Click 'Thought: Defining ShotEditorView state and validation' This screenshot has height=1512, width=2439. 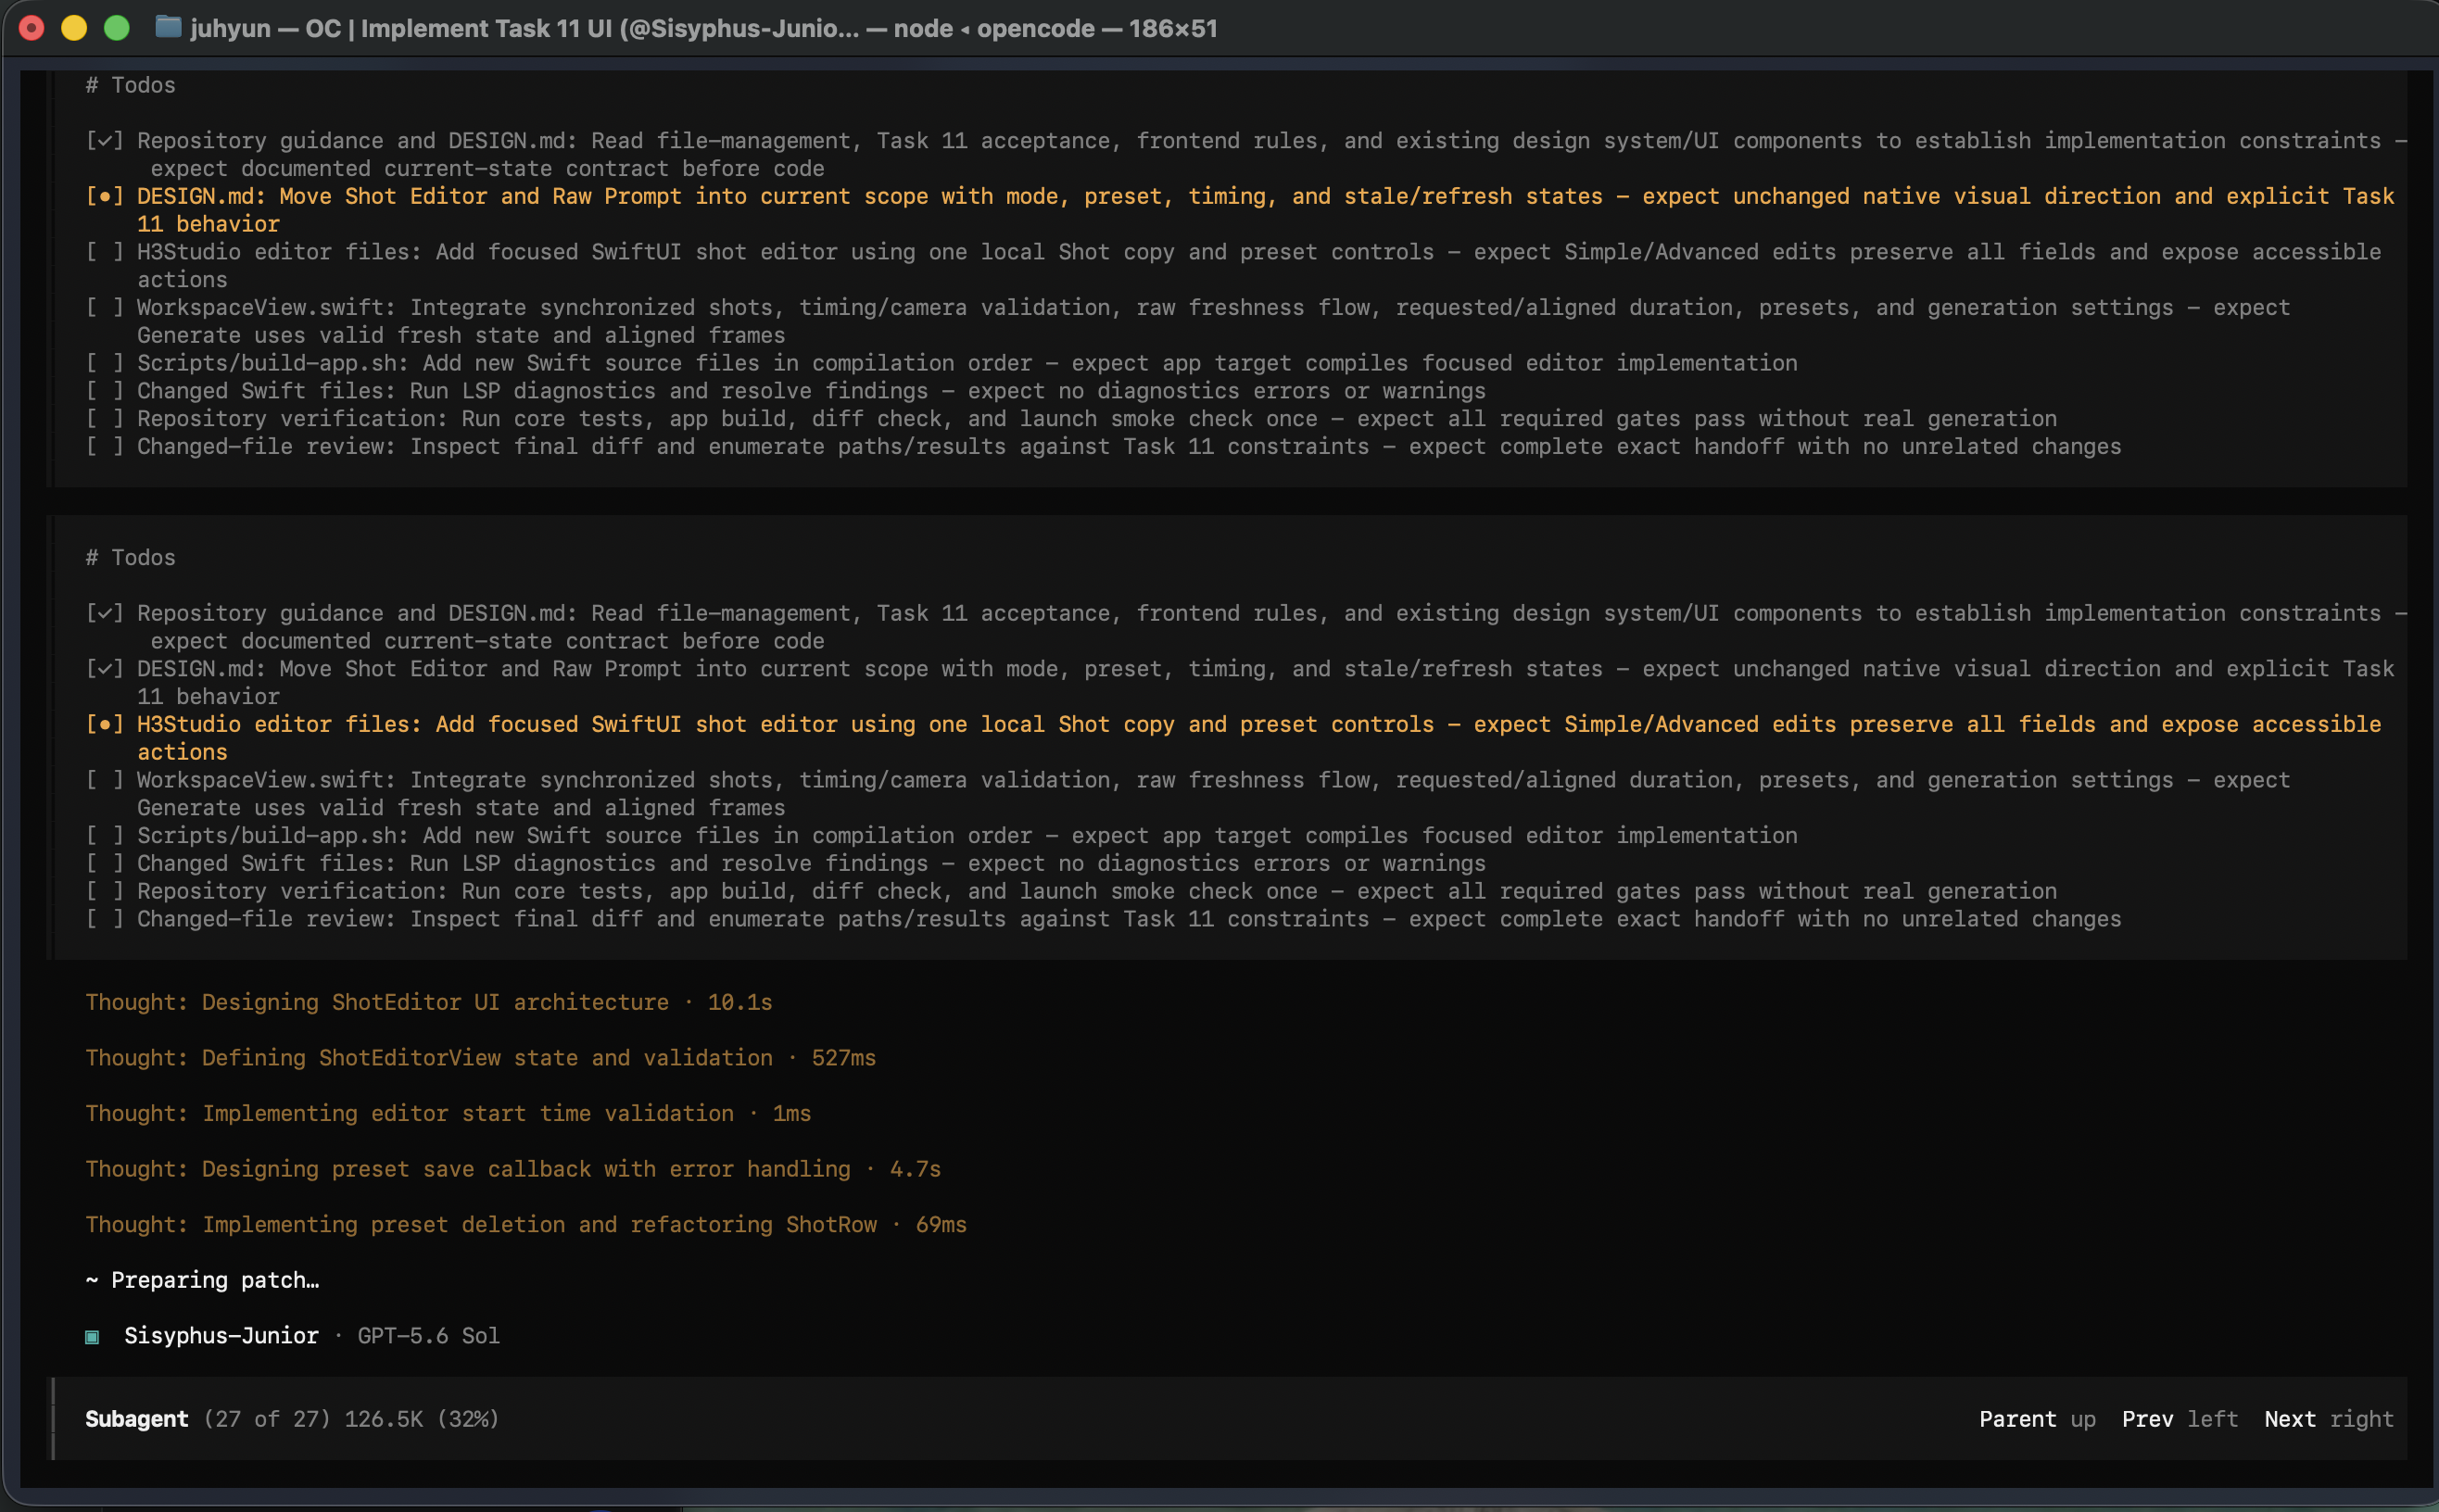(480, 1058)
